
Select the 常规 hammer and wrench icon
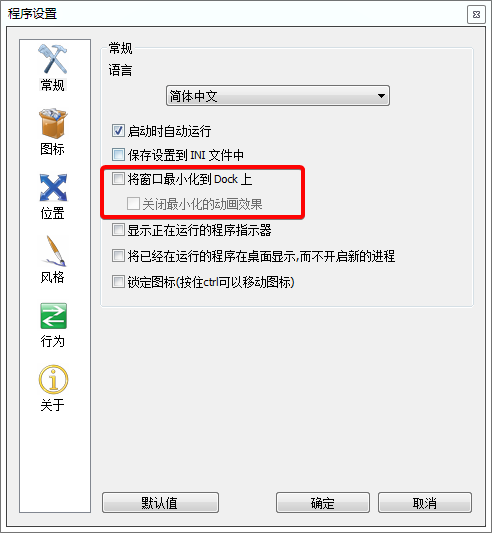click(x=52, y=59)
